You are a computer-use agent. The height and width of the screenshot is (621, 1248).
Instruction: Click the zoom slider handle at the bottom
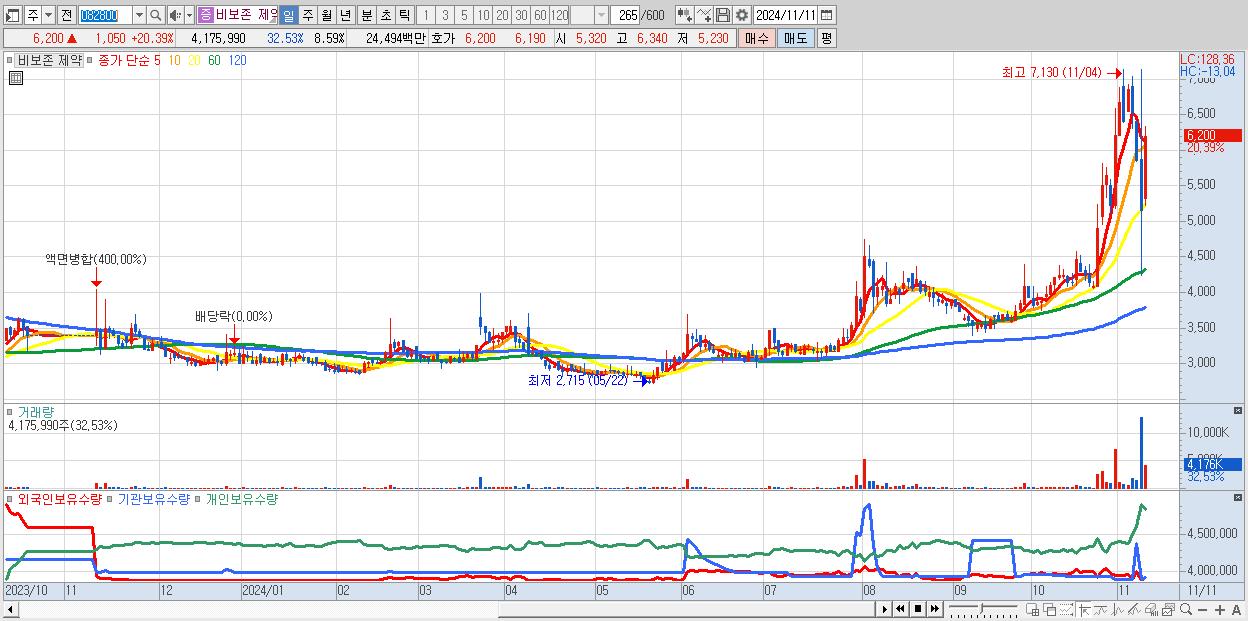pos(981,609)
